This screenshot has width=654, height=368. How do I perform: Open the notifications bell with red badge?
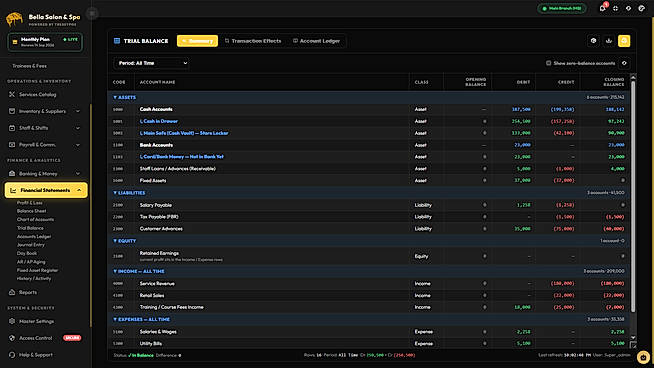pos(602,8)
